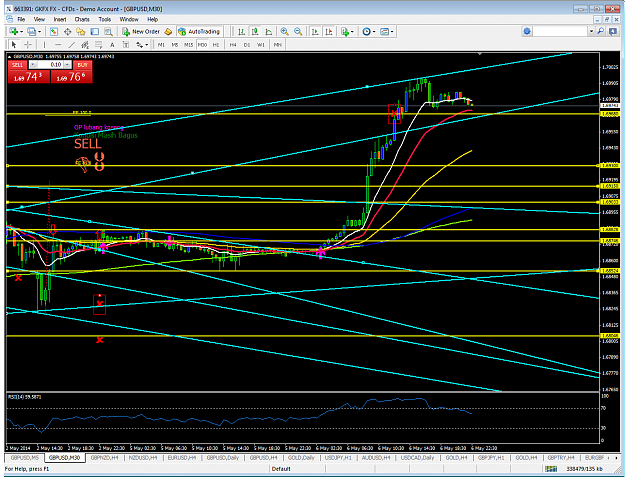Expand the Profiles dropdown arrow
The height and width of the screenshot is (477, 625).
[39, 31]
